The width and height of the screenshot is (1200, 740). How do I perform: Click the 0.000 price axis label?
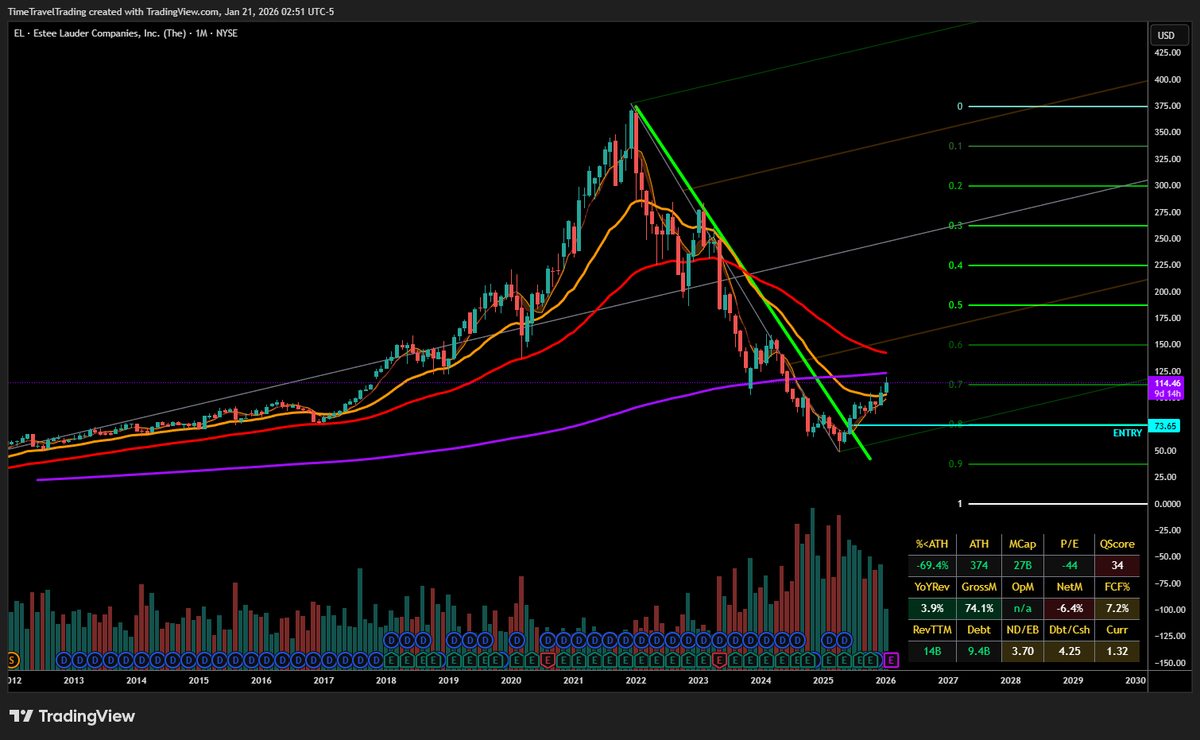1168,504
